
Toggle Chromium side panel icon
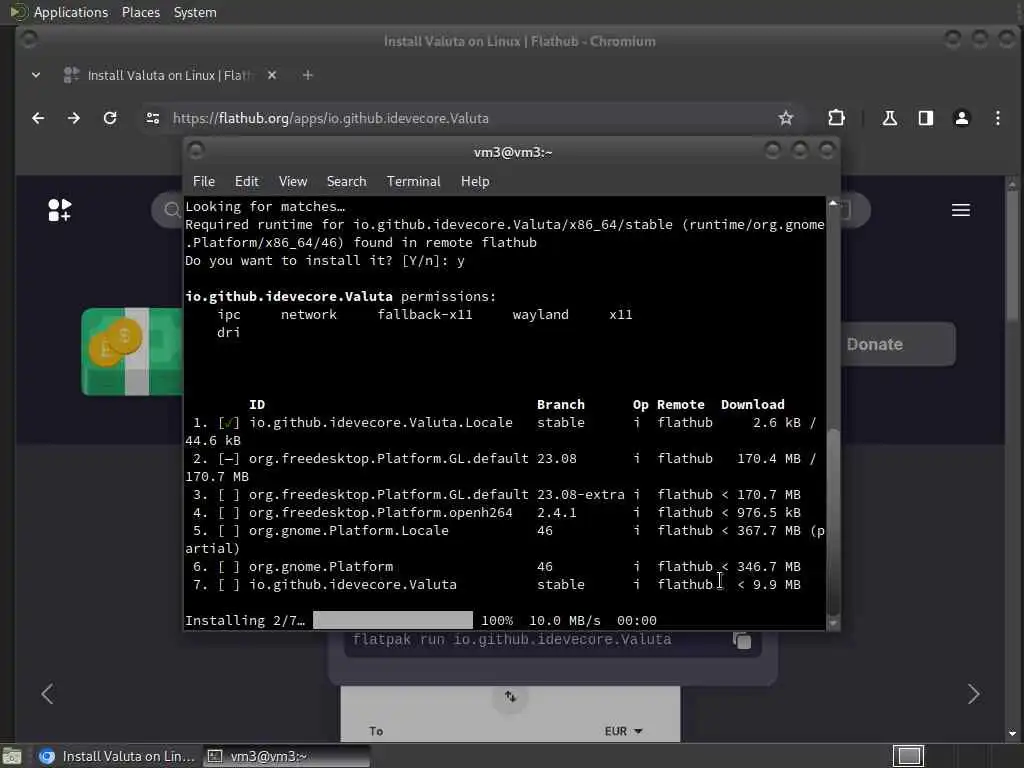[925, 118]
